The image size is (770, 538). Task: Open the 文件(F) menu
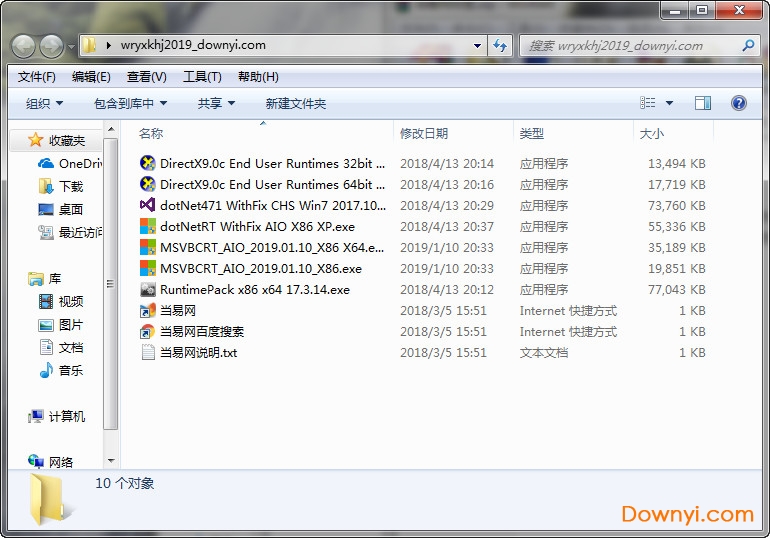tap(36, 77)
